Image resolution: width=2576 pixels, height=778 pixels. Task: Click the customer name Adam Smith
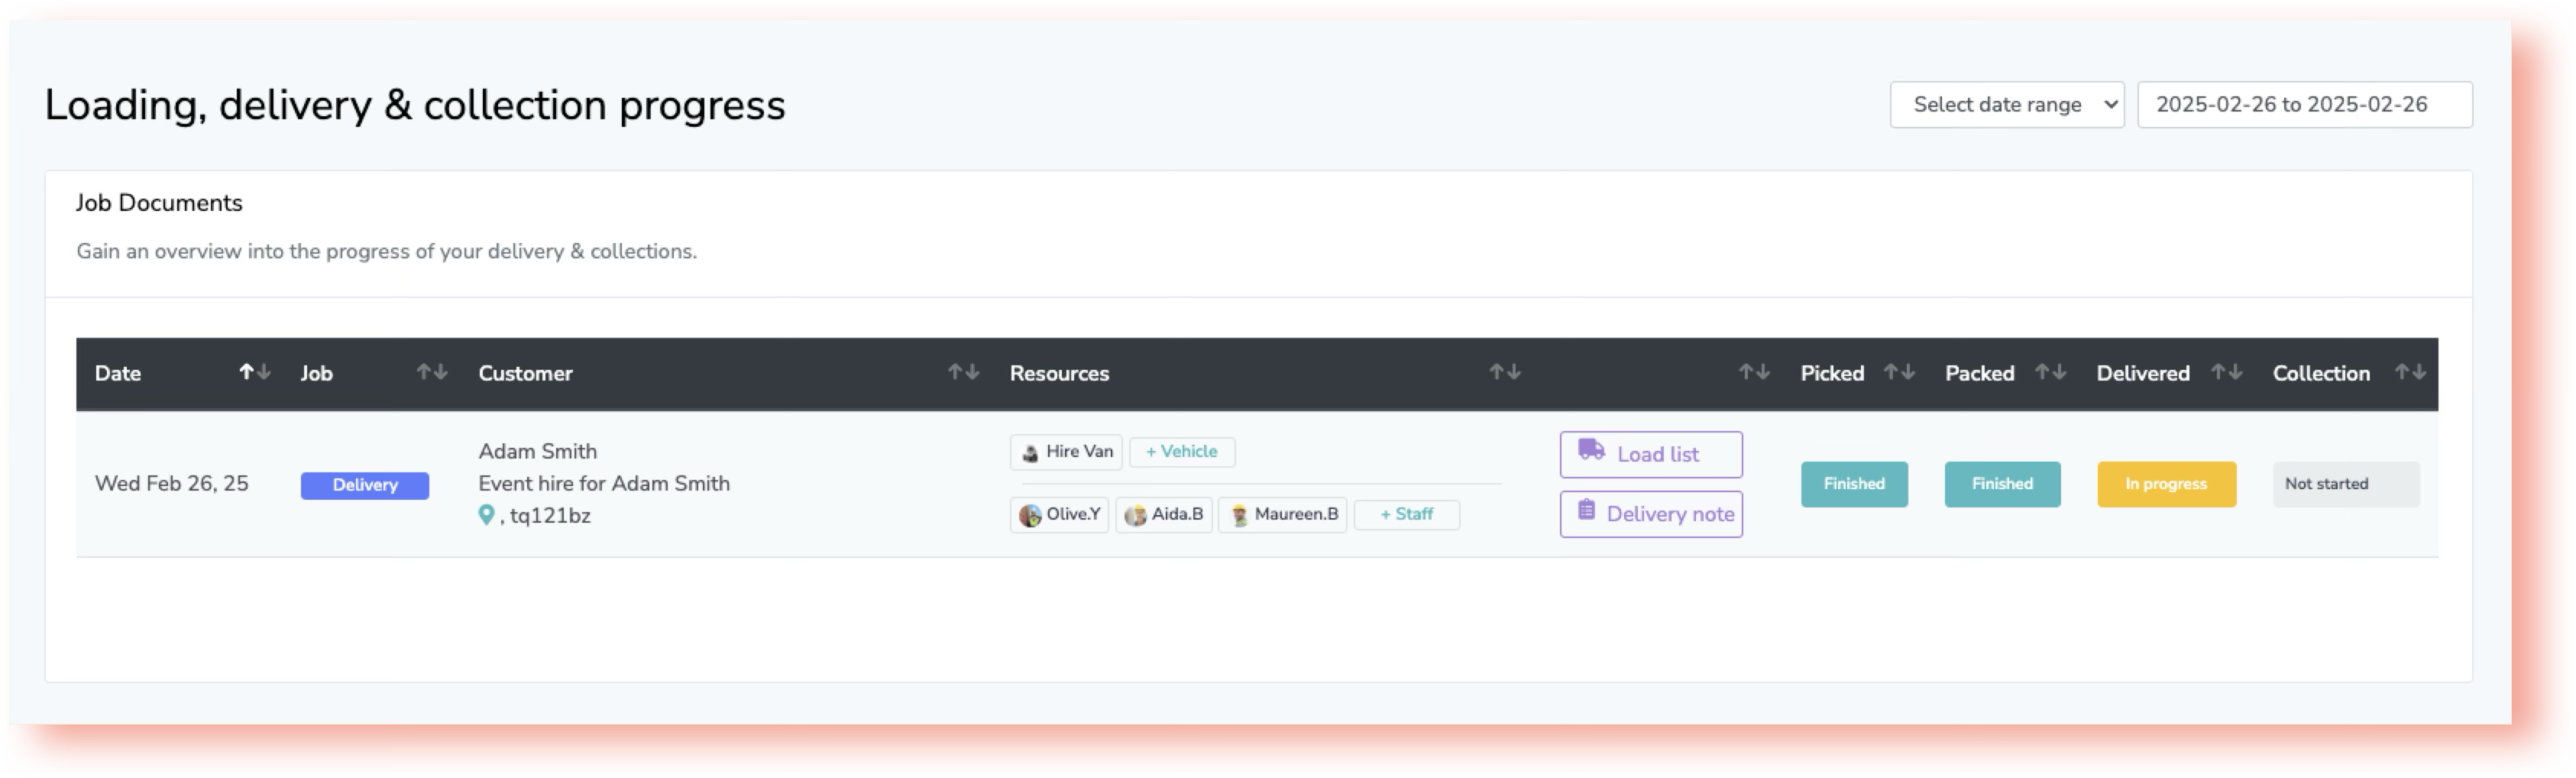[x=538, y=451]
